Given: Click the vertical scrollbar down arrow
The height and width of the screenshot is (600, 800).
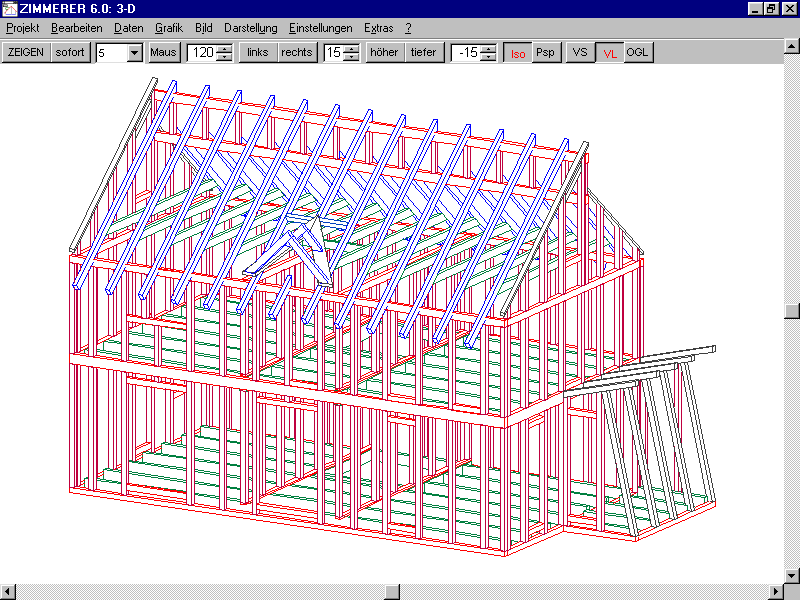Looking at the screenshot, I should click(792, 575).
